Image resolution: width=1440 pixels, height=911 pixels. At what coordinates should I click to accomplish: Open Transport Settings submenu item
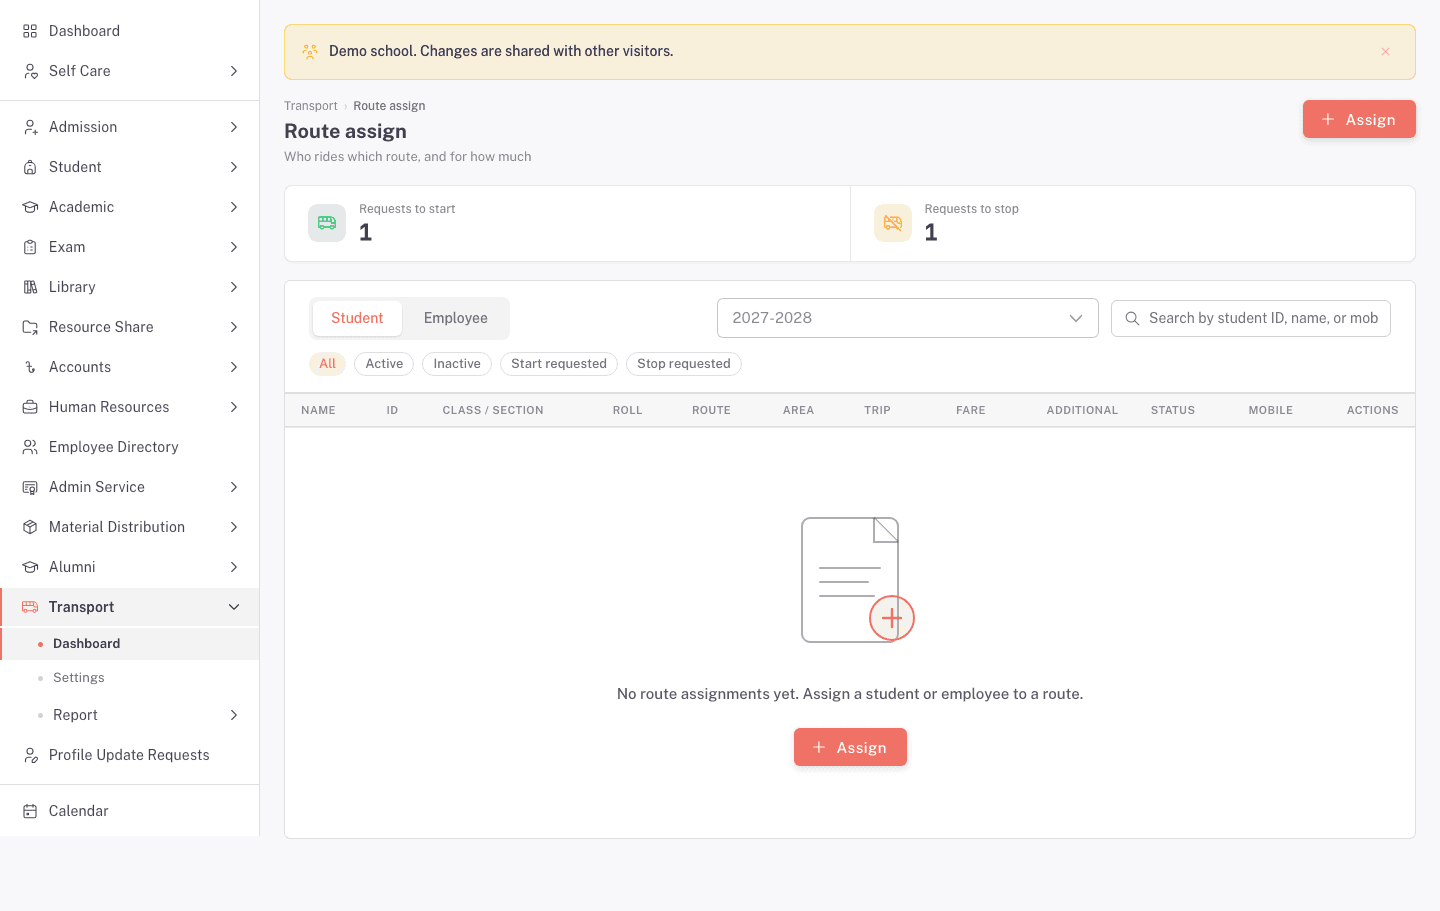point(130,678)
